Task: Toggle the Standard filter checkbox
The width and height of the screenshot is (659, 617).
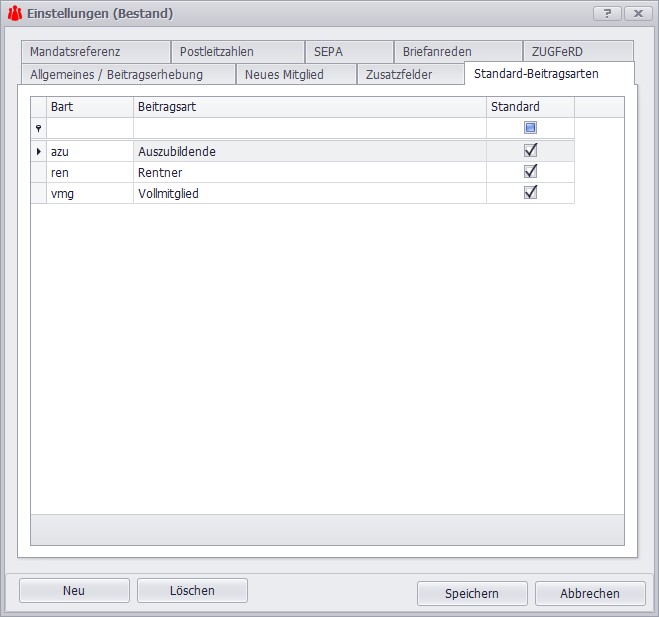Action: coord(530,128)
